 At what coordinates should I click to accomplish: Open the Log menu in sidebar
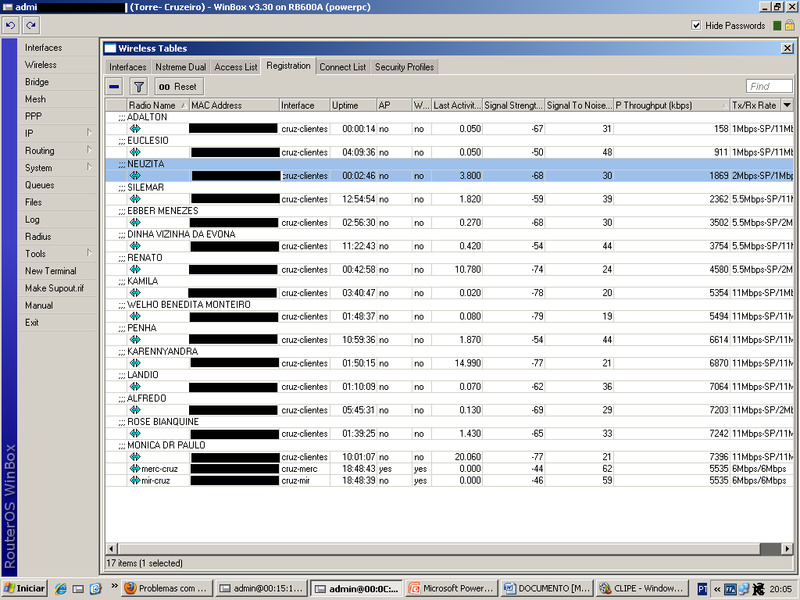click(x=32, y=219)
